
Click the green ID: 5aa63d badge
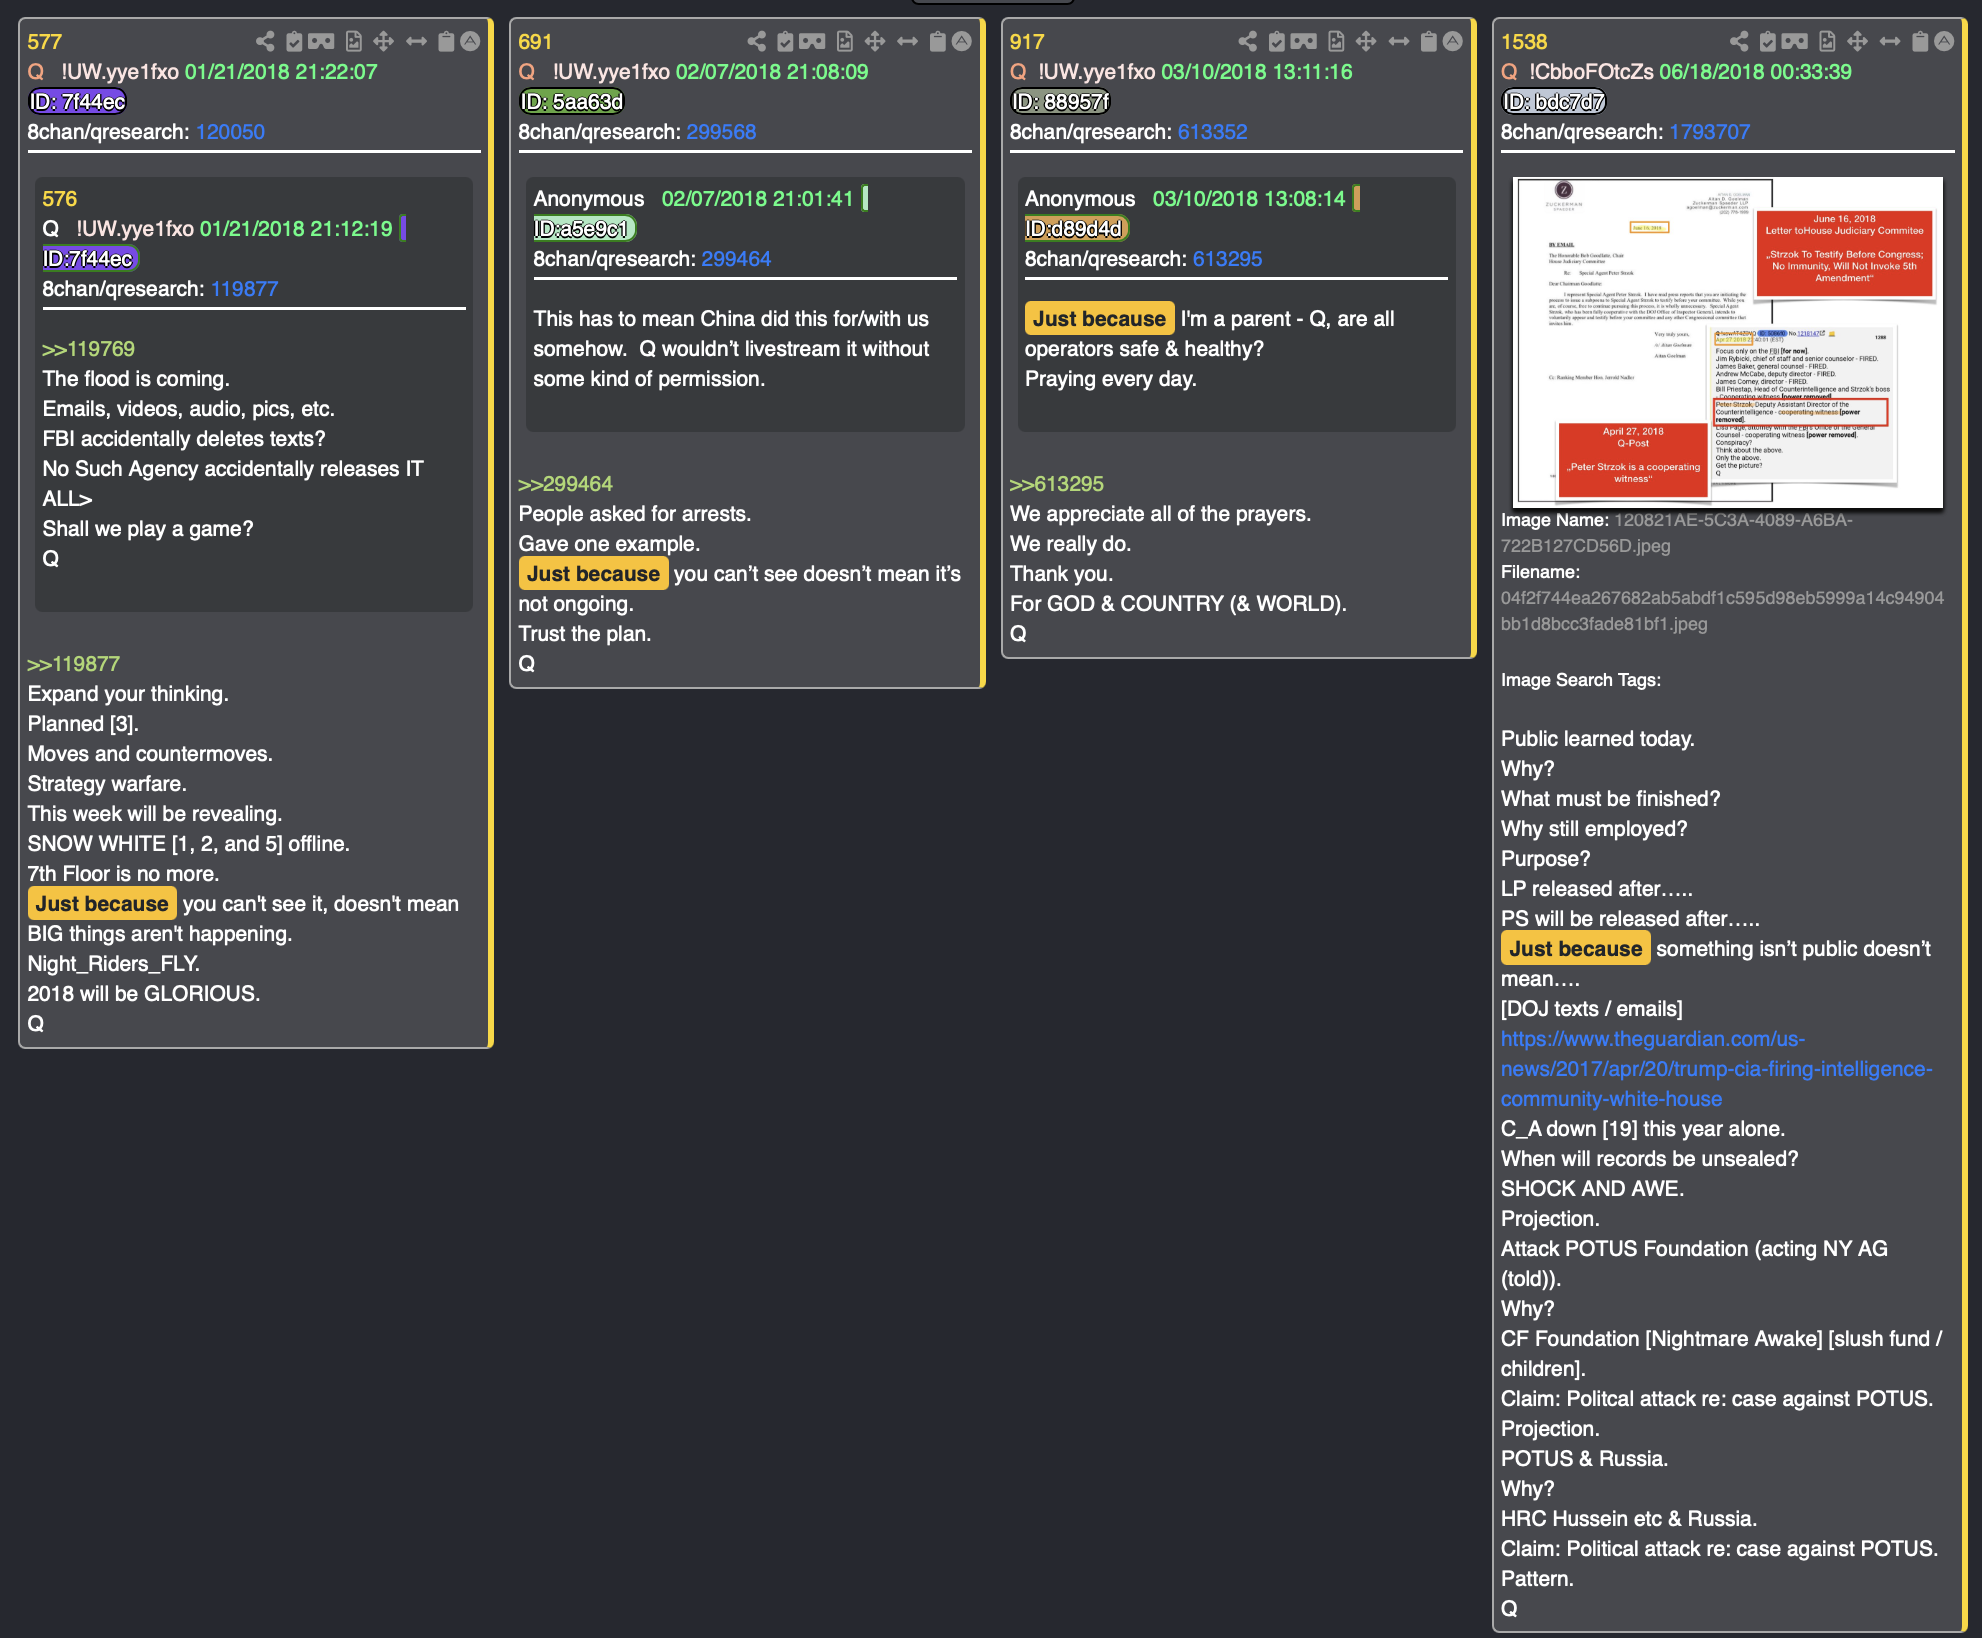(x=571, y=102)
